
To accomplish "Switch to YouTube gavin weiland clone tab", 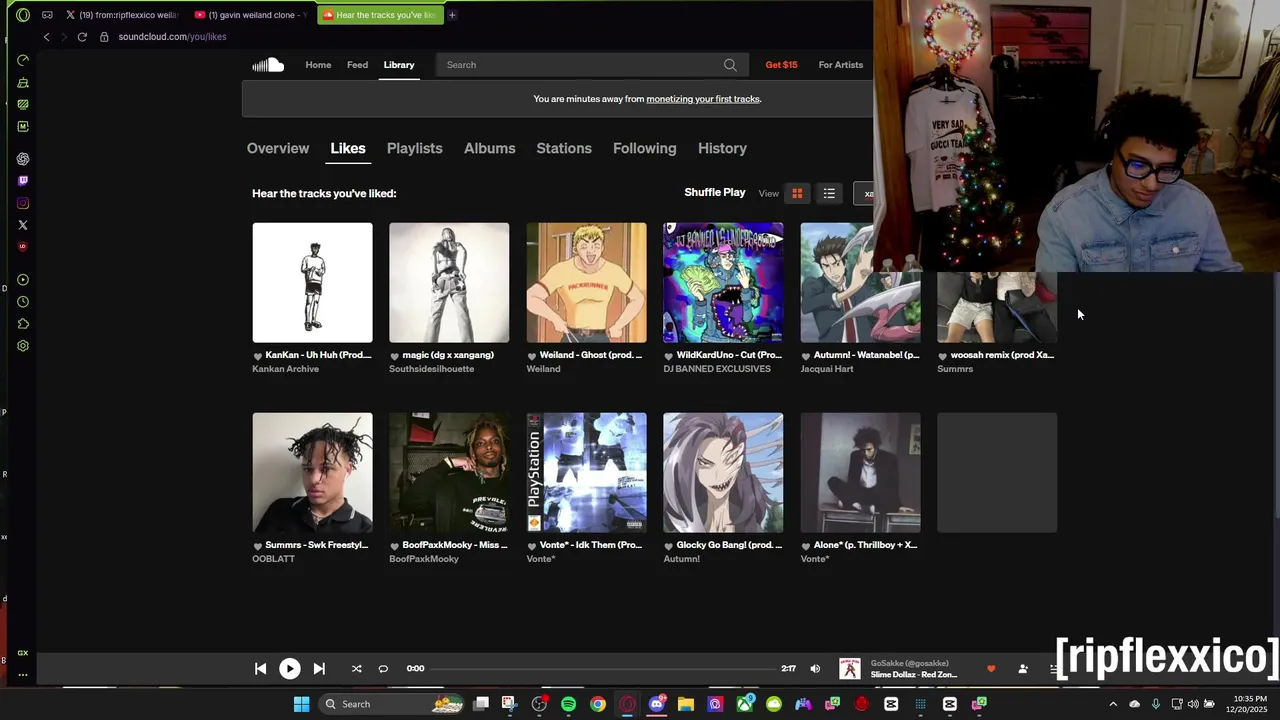I will (251, 15).
